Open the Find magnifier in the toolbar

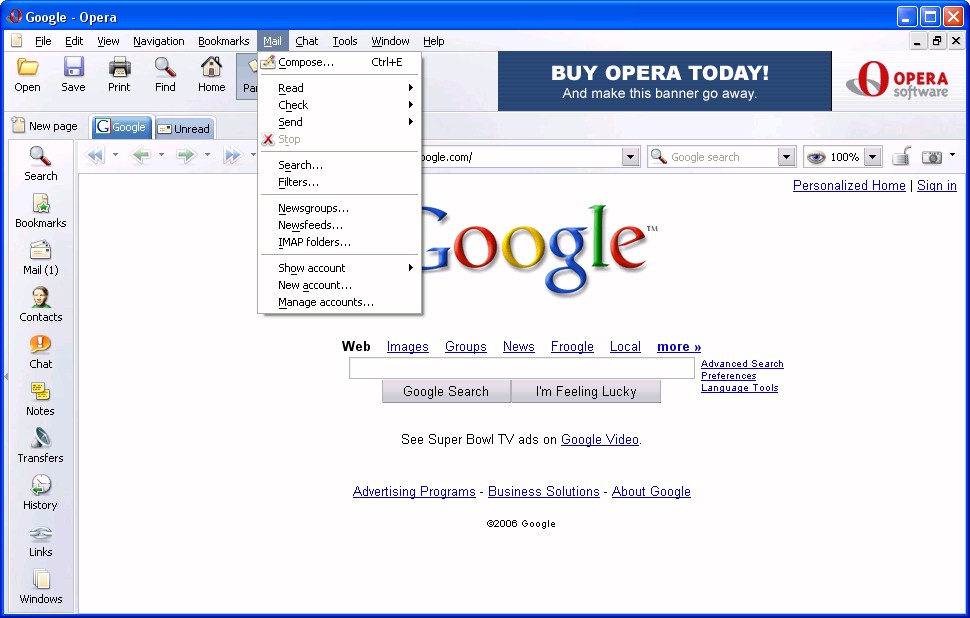(165, 74)
